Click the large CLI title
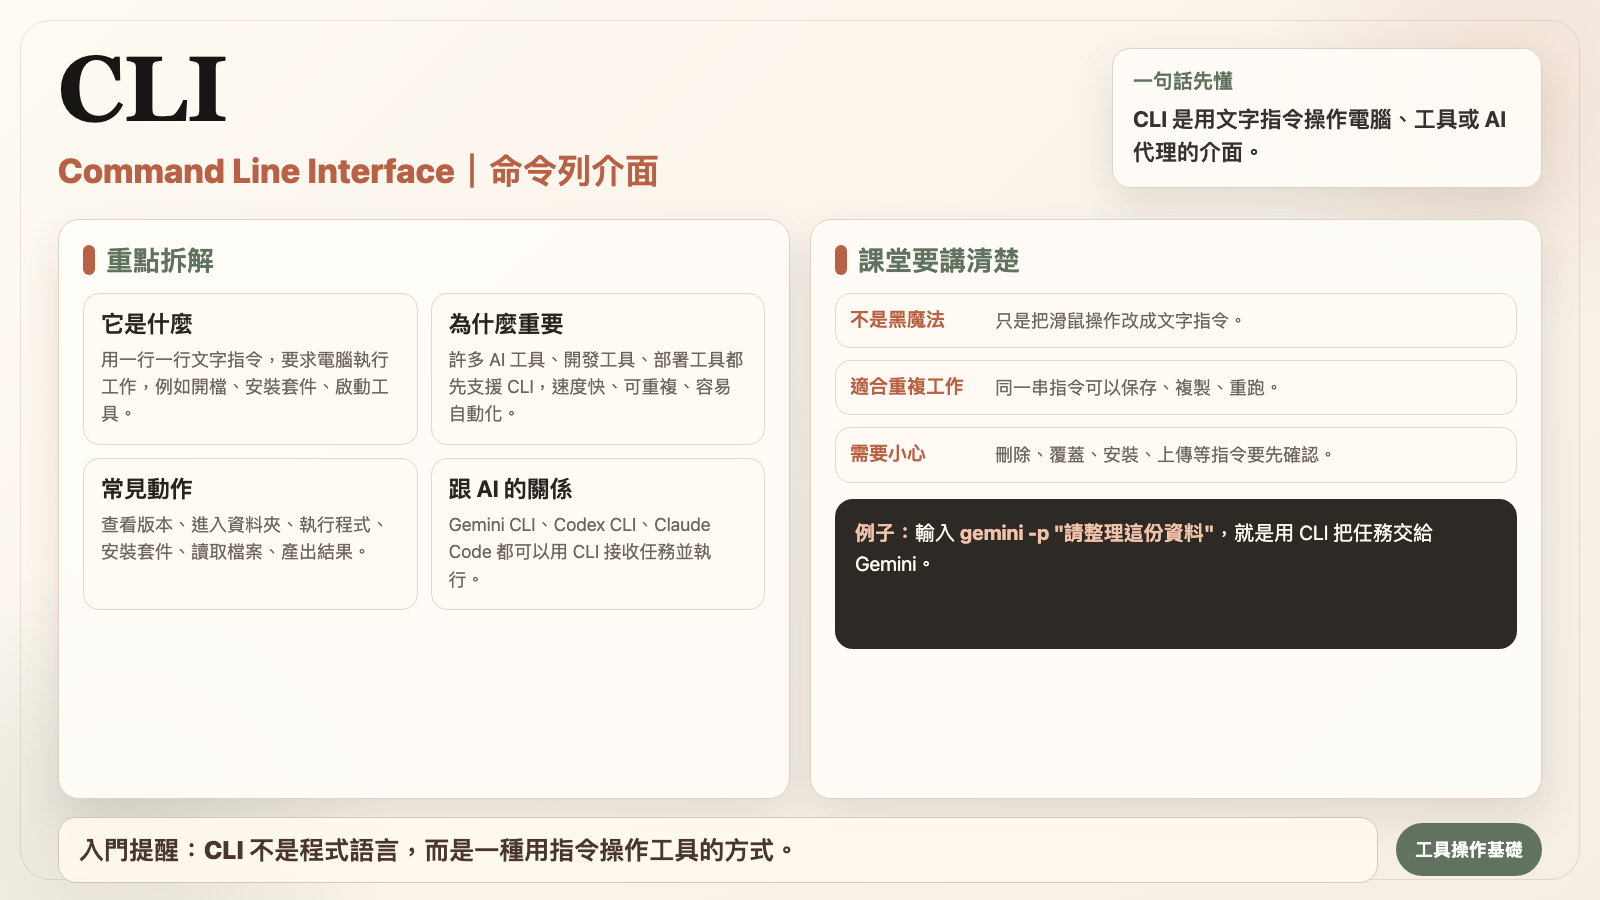The image size is (1600, 900). [143, 90]
